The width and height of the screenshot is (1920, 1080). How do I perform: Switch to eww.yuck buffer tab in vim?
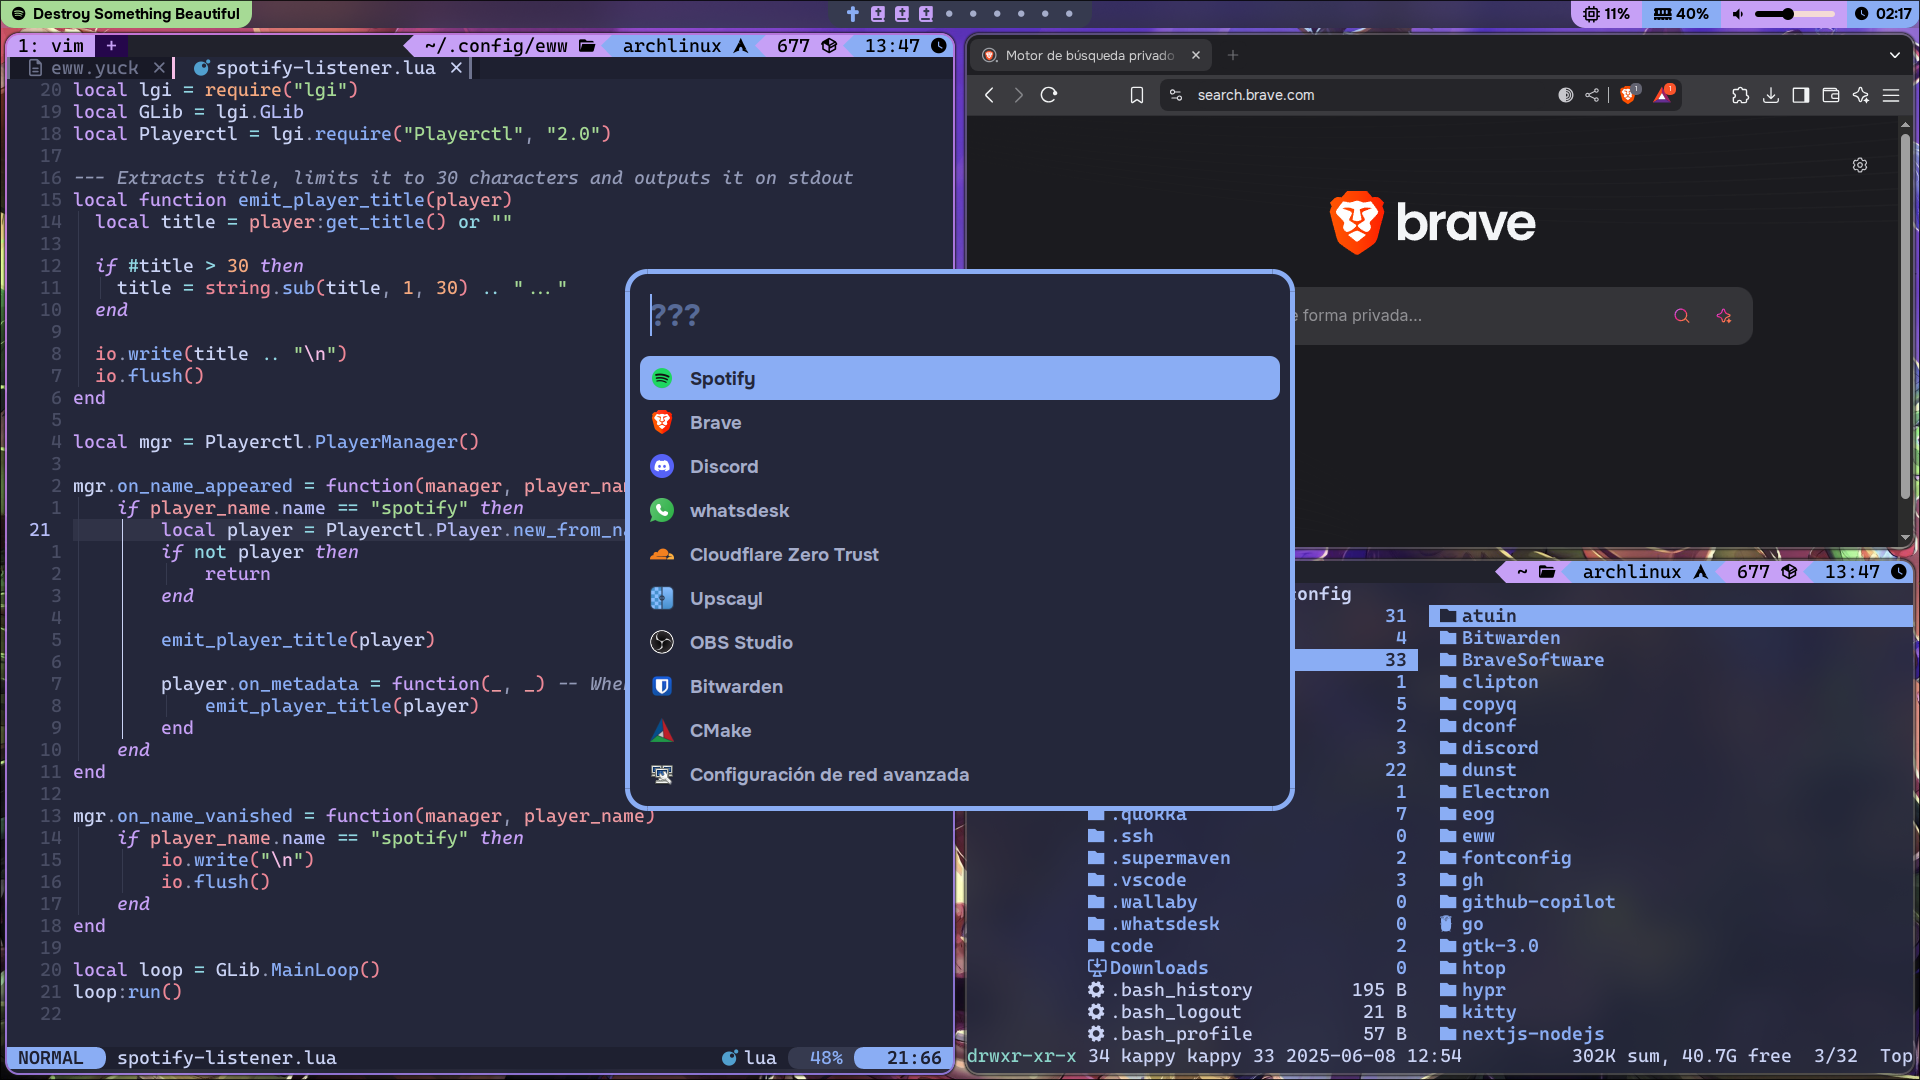[x=95, y=68]
